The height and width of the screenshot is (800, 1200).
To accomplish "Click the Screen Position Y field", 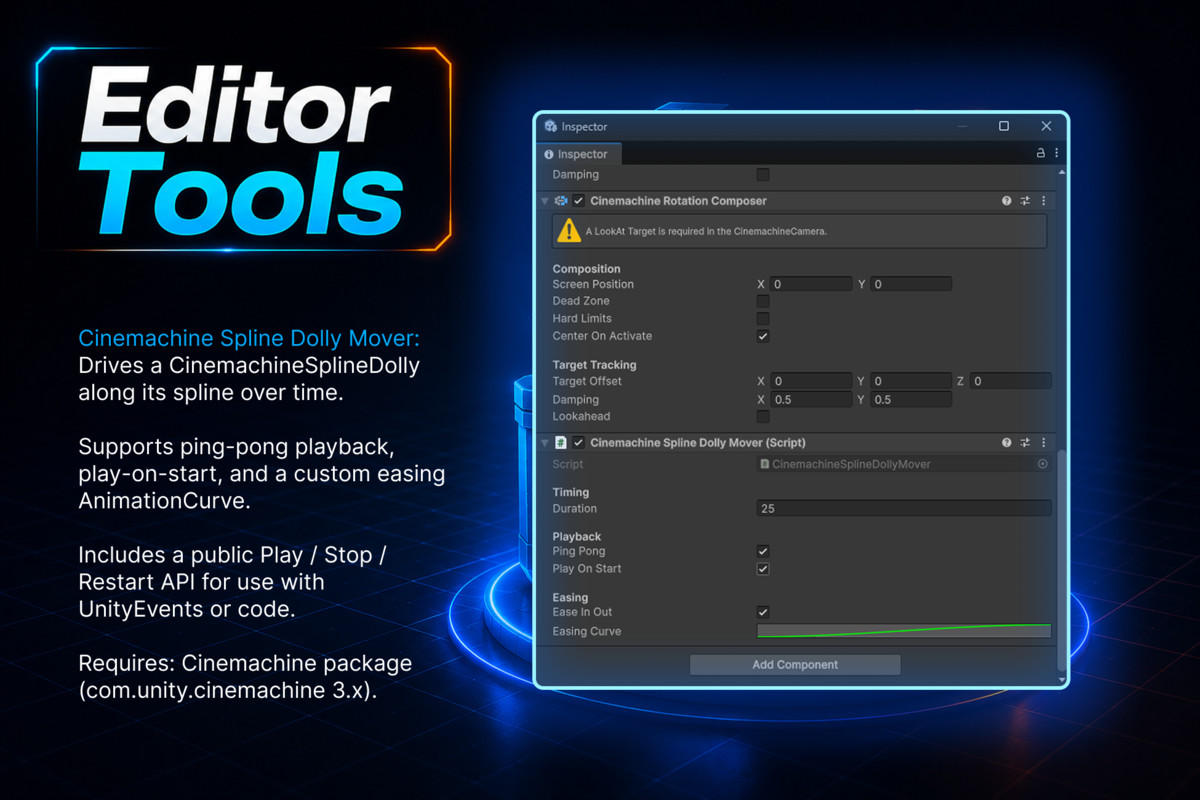I will [x=911, y=284].
